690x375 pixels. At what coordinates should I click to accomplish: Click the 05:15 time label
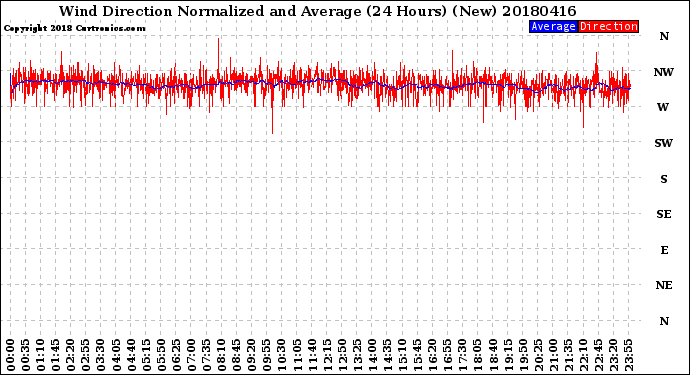click(146, 355)
